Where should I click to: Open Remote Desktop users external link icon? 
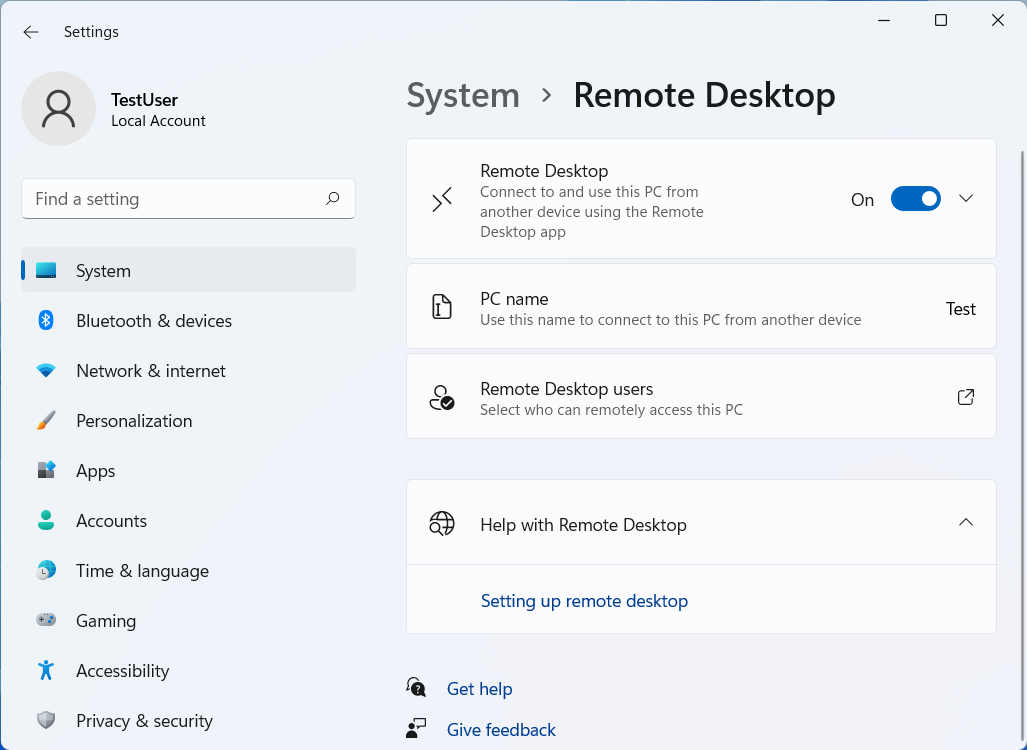pos(965,397)
